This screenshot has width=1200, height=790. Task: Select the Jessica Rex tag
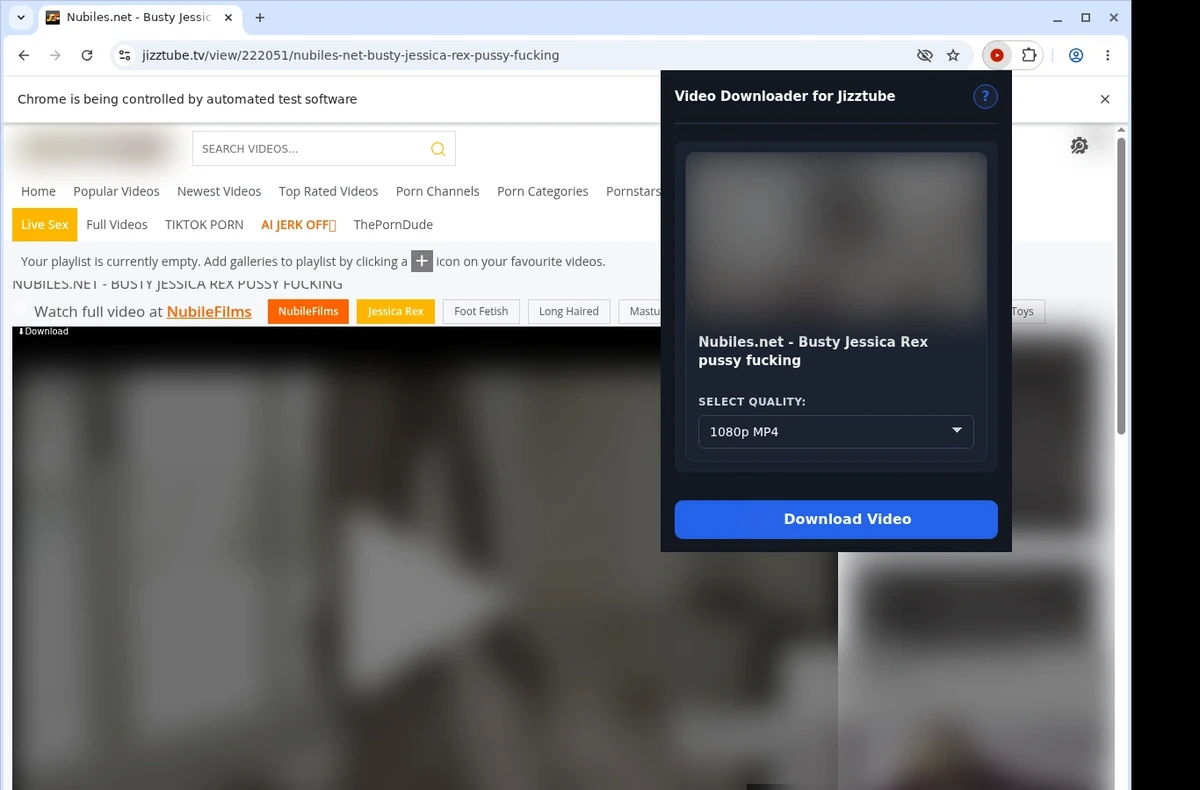[395, 311]
